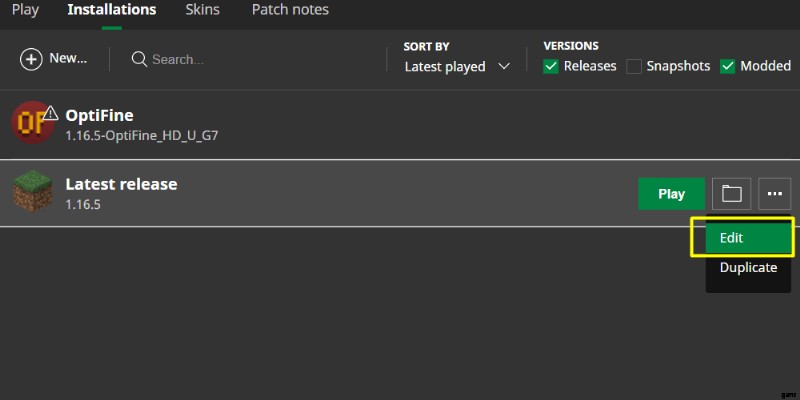Enable the Snapshots checkbox
800x400 pixels.
(634, 66)
